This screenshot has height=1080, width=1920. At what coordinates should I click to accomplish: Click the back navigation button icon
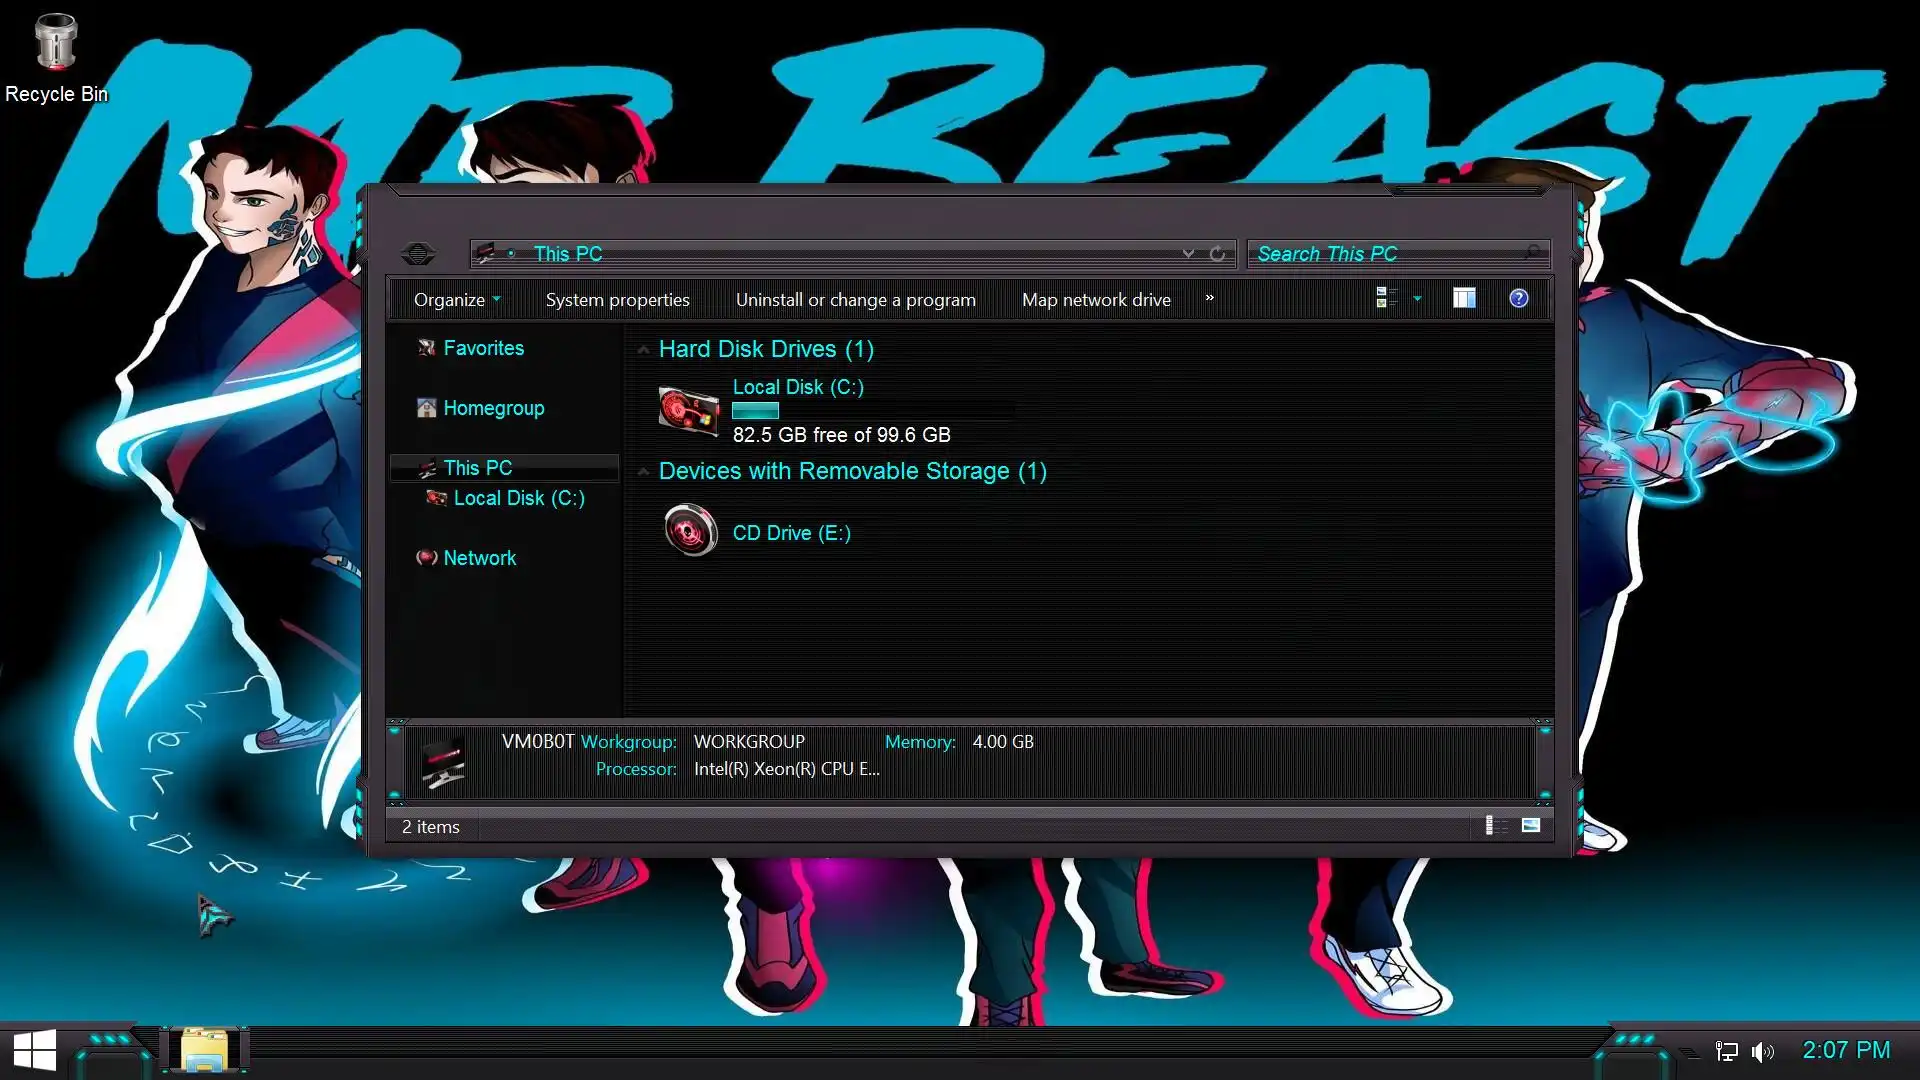pyautogui.click(x=418, y=254)
